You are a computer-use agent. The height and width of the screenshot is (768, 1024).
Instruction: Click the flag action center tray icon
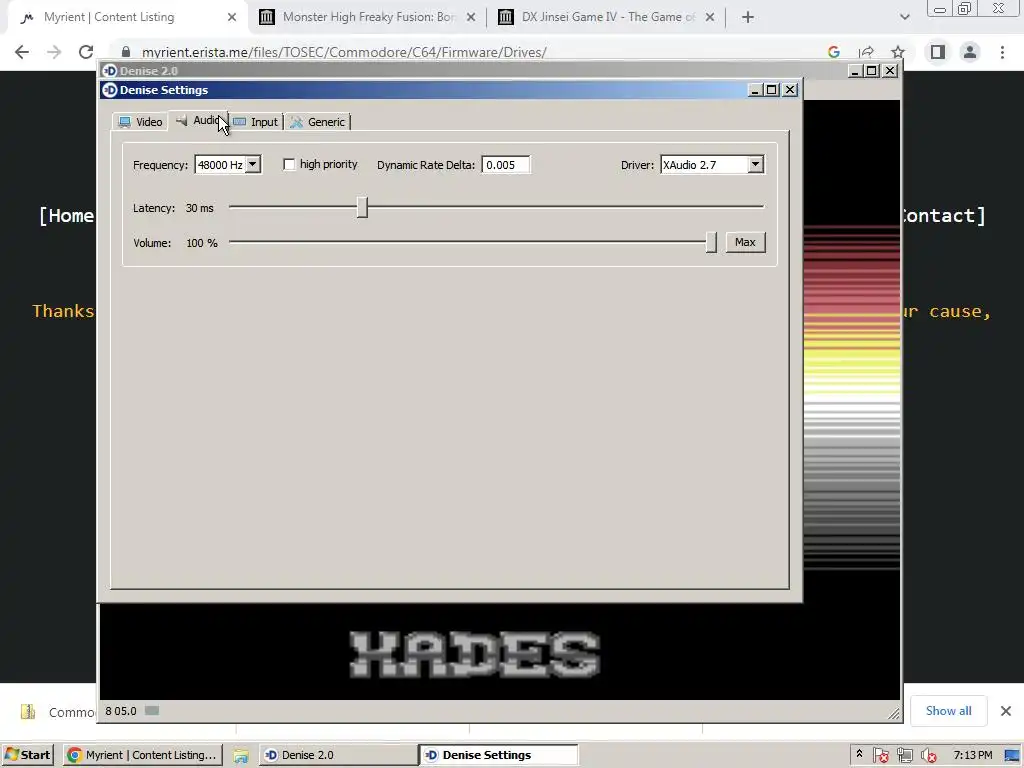pyautogui.click(x=880, y=756)
